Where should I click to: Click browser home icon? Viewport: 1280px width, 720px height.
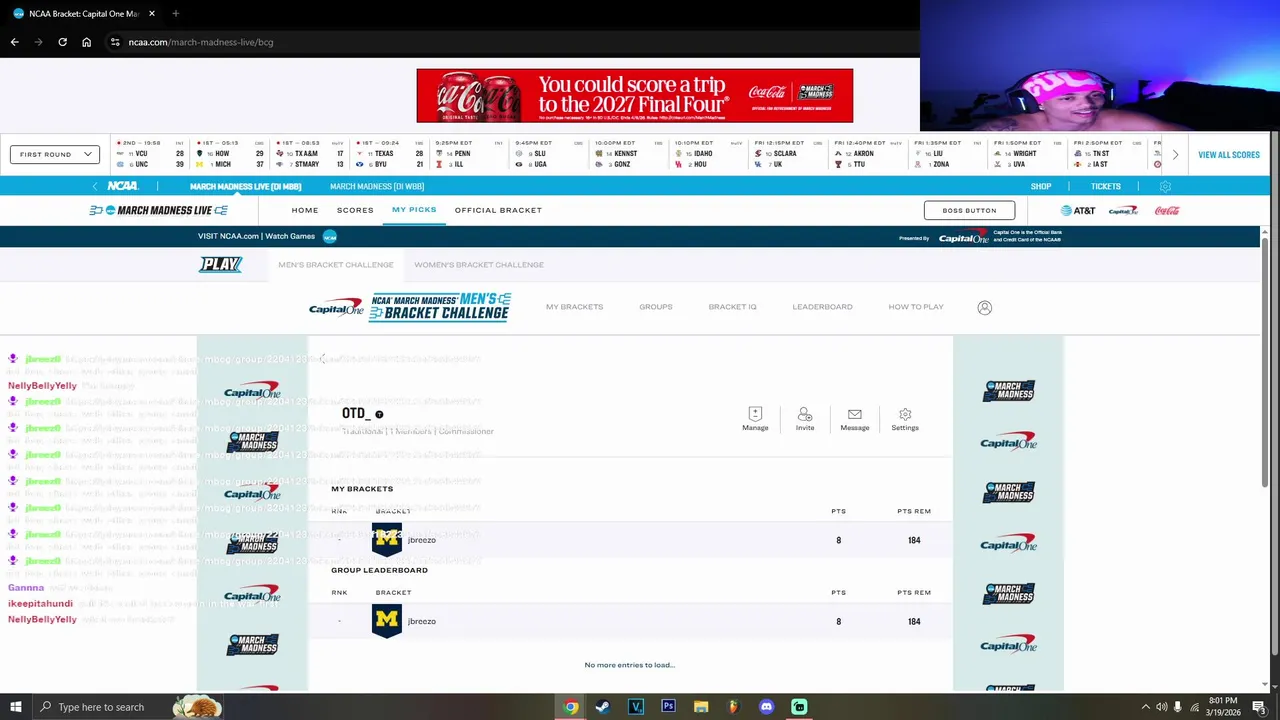86,42
